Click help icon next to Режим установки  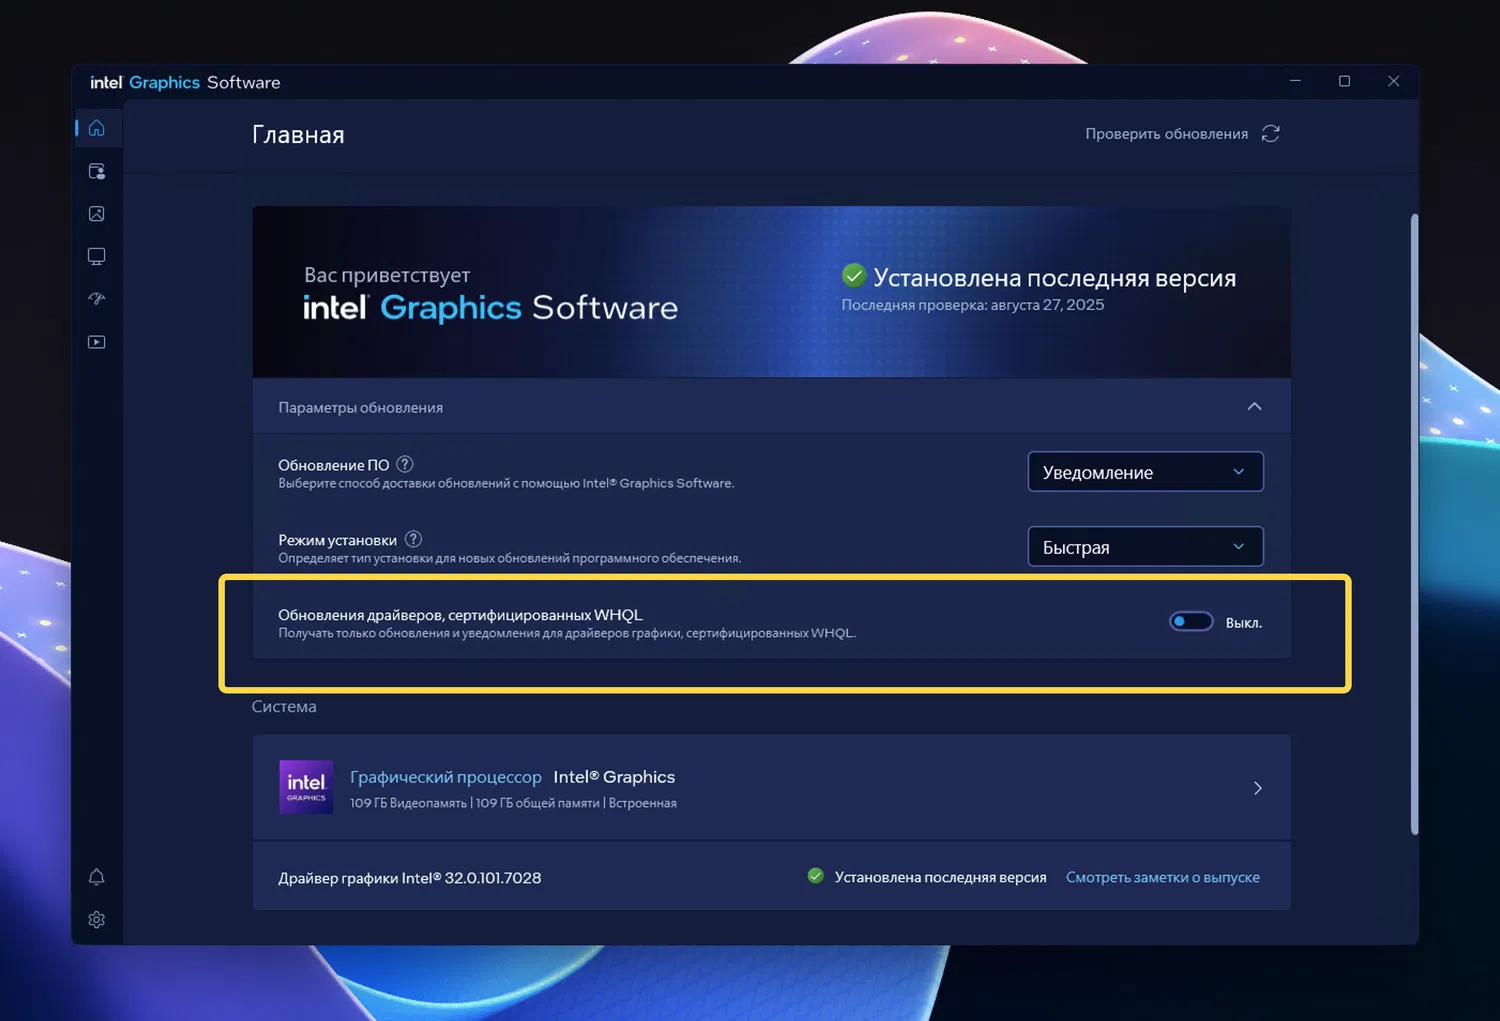[413, 539]
